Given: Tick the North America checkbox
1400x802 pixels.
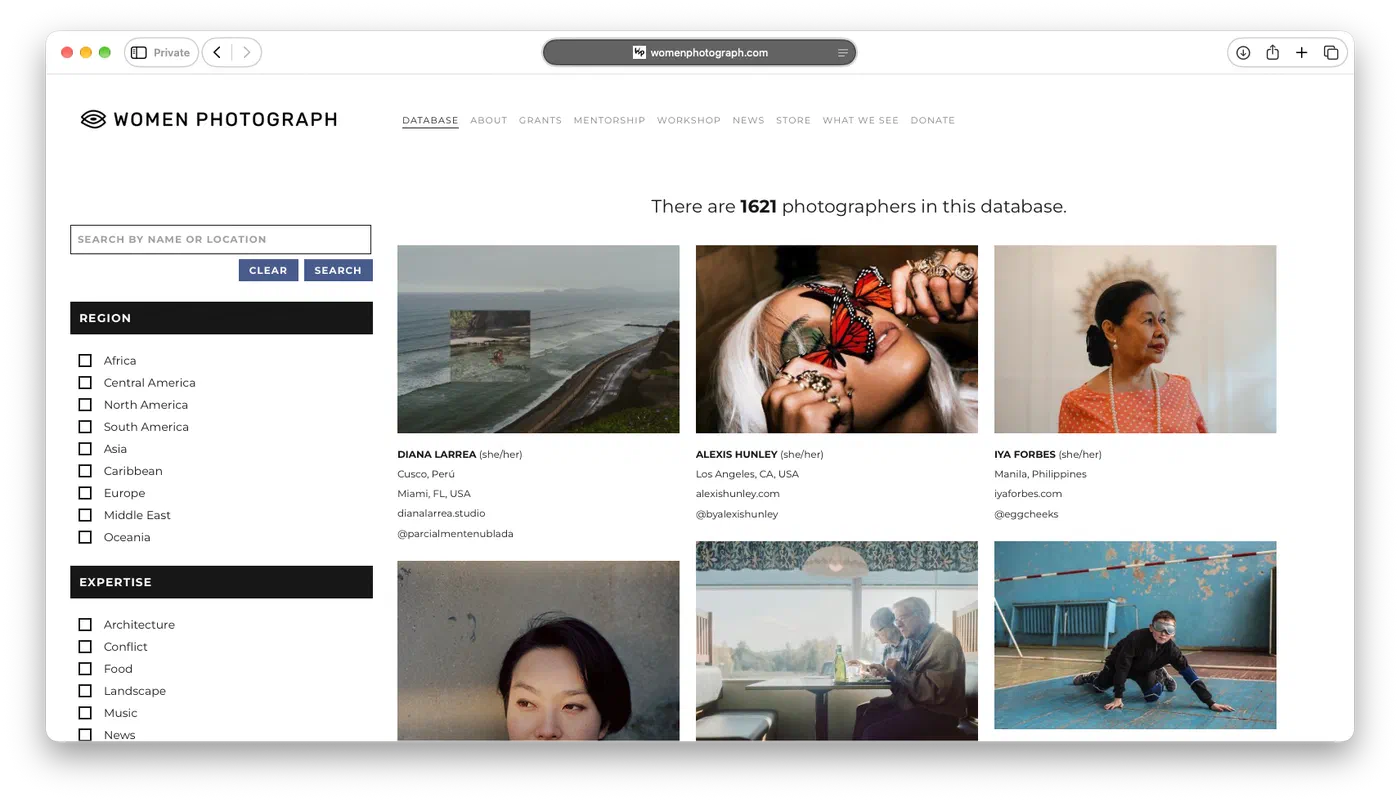Looking at the screenshot, I should click(x=85, y=405).
